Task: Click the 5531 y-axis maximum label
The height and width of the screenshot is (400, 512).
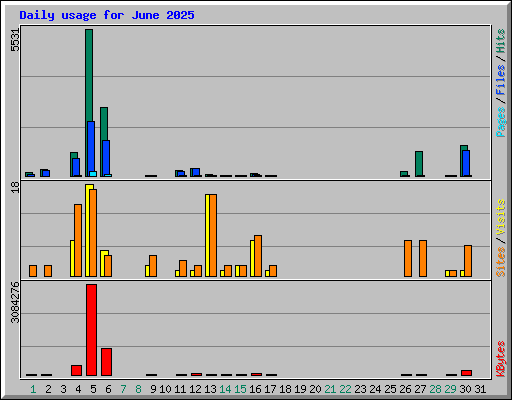Action: 15,40
